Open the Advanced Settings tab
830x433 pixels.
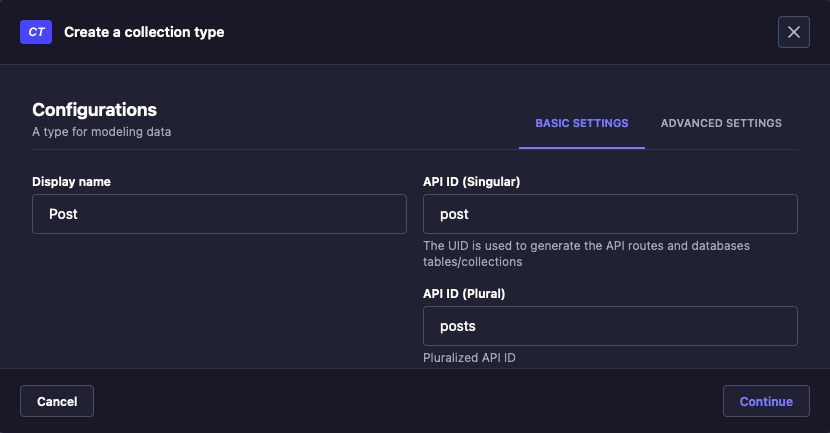[721, 123]
